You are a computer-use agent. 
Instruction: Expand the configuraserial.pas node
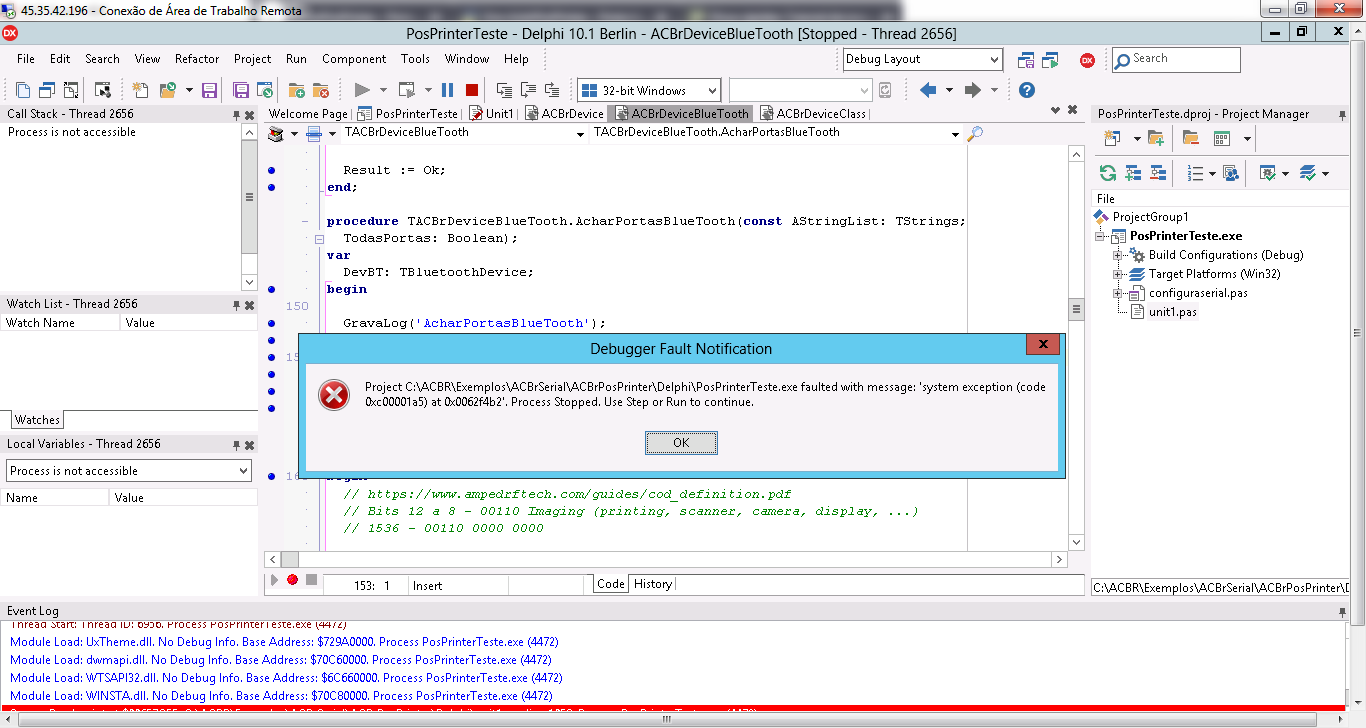pyautogui.click(x=1119, y=293)
